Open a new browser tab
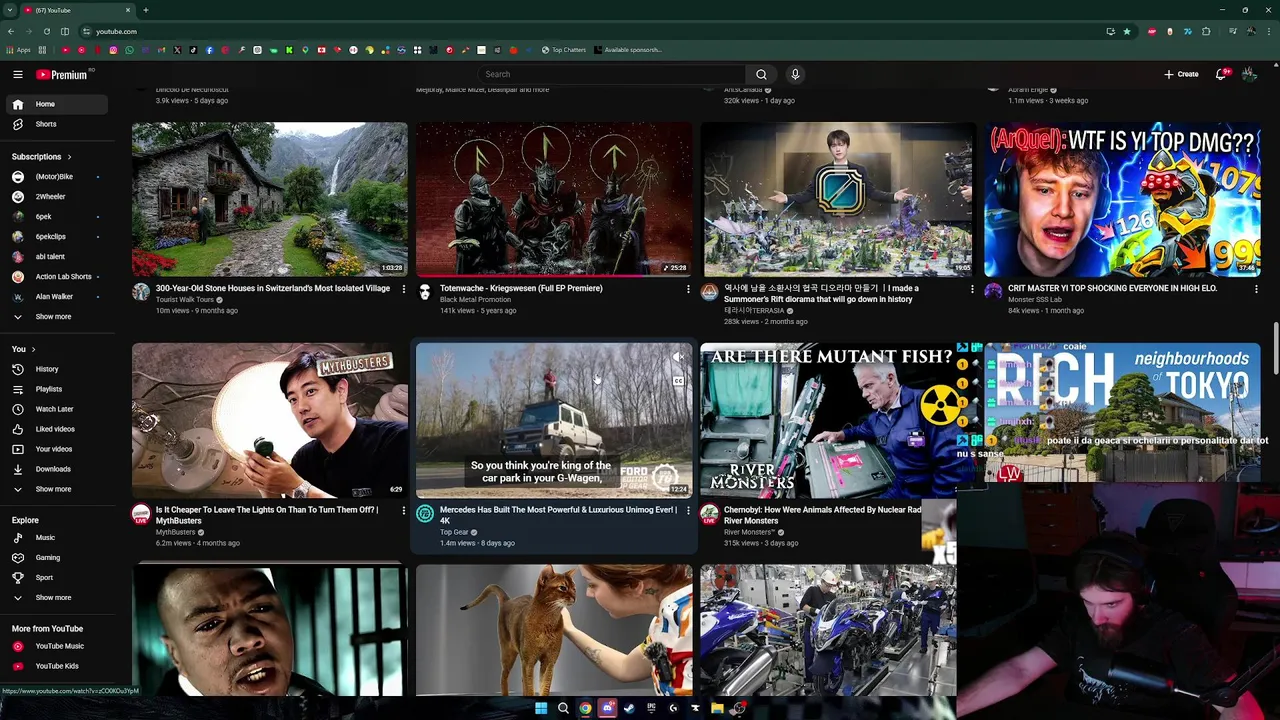The width and height of the screenshot is (1280, 720). 145,10
